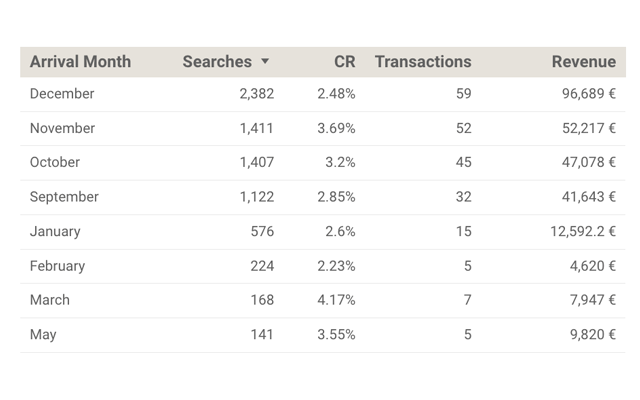This screenshot has height=400, width=640.
Task: Click November's 3.69% CR value
Action: pyautogui.click(x=336, y=128)
